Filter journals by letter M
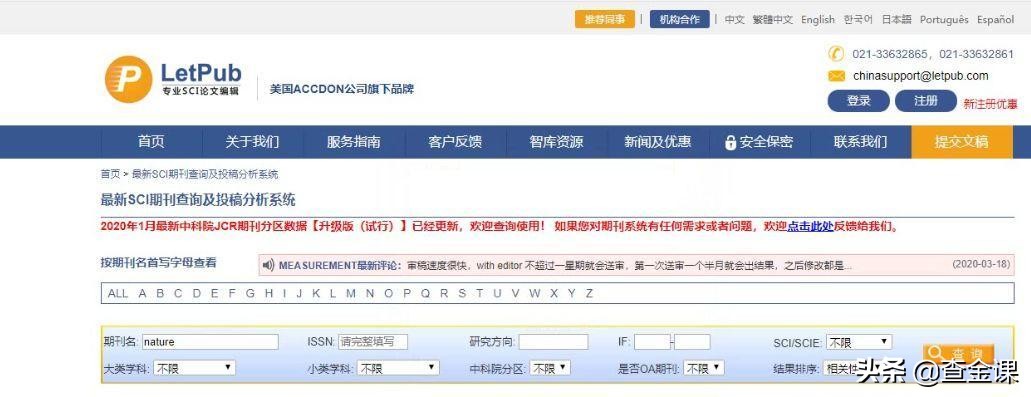This screenshot has height=397, width=1031. [x=350, y=293]
